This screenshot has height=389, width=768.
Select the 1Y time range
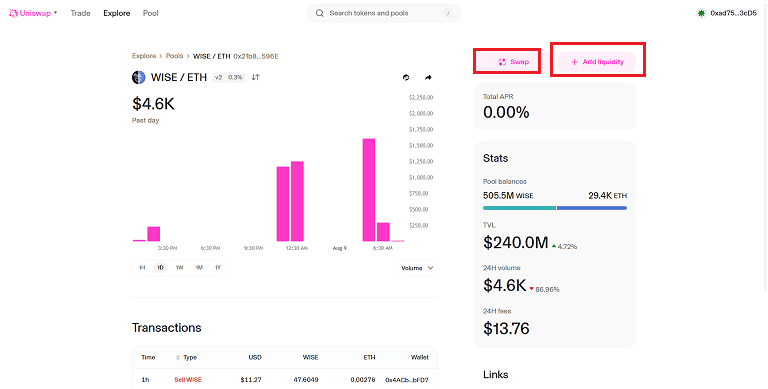(218, 268)
